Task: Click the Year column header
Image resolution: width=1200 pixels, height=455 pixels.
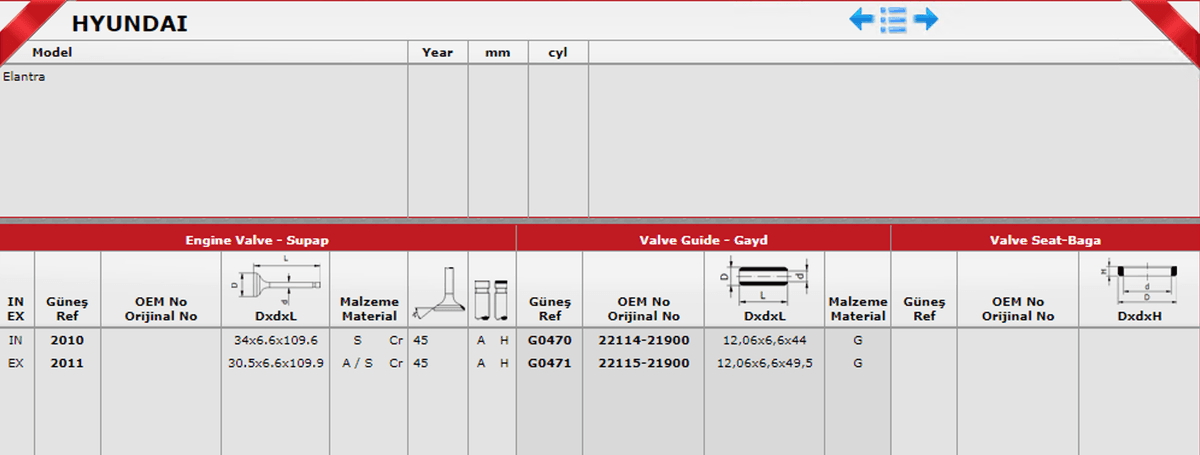Action: tap(437, 52)
